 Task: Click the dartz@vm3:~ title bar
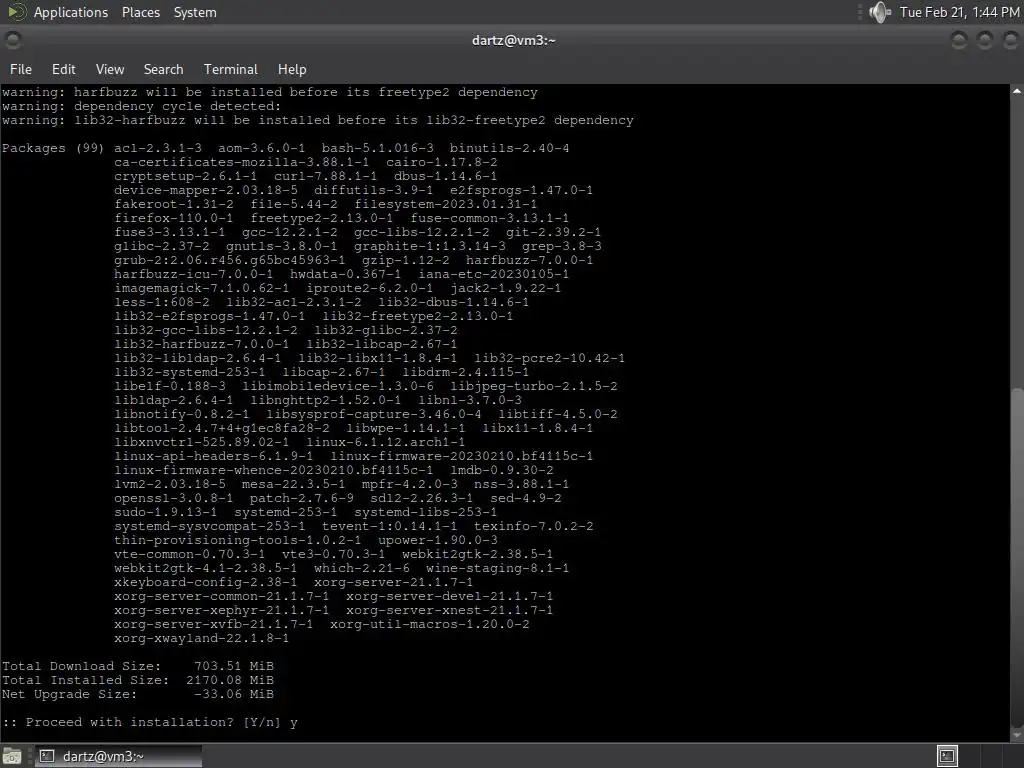point(513,40)
